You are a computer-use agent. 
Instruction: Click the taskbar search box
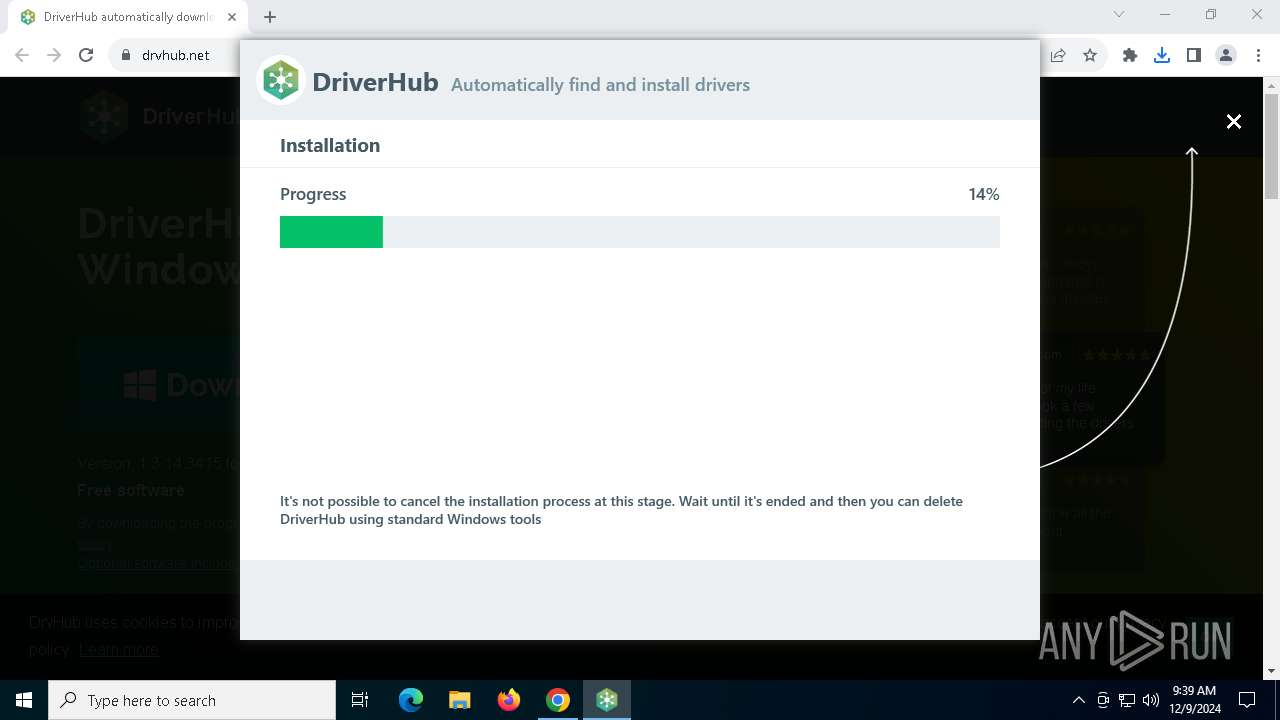click(x=192, y=700)
